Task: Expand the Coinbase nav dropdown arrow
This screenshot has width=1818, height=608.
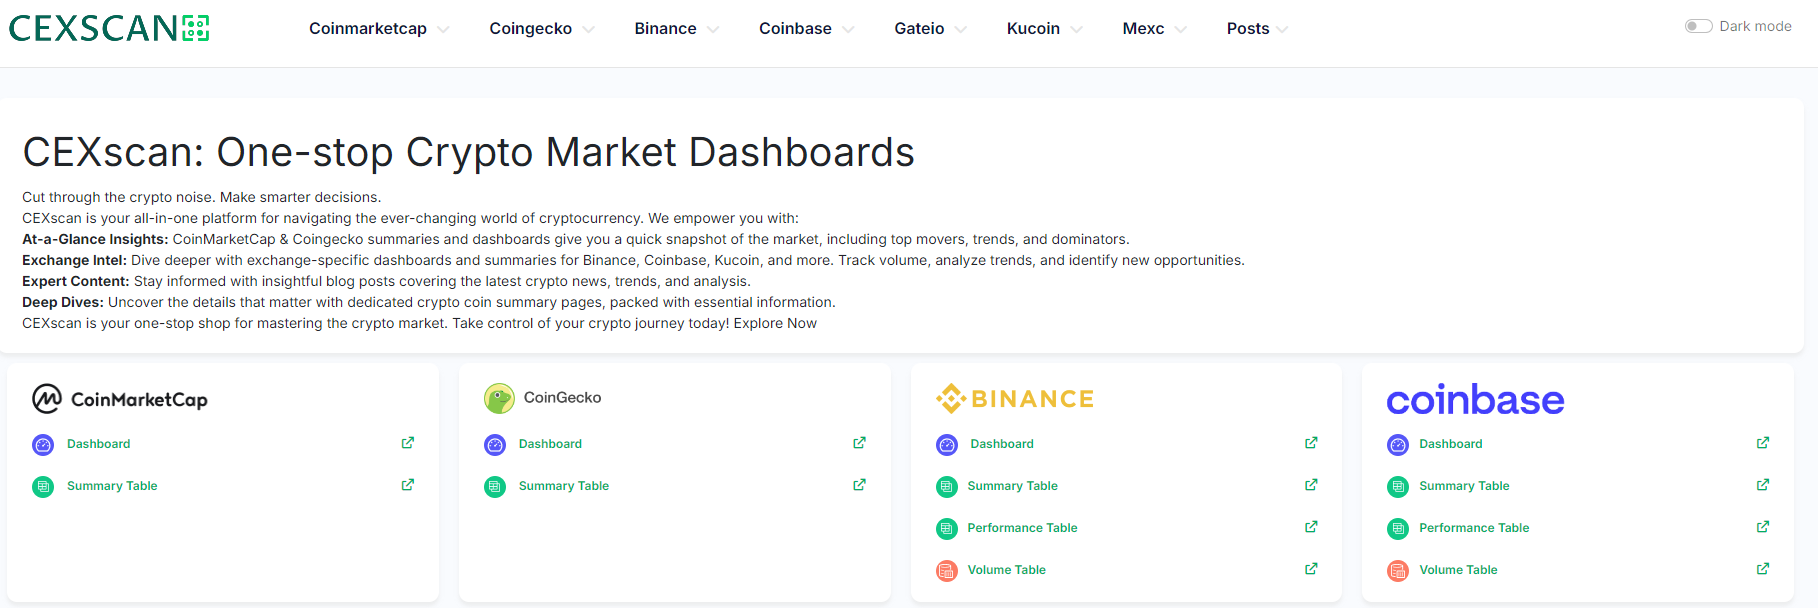Action: click(848, 29)
